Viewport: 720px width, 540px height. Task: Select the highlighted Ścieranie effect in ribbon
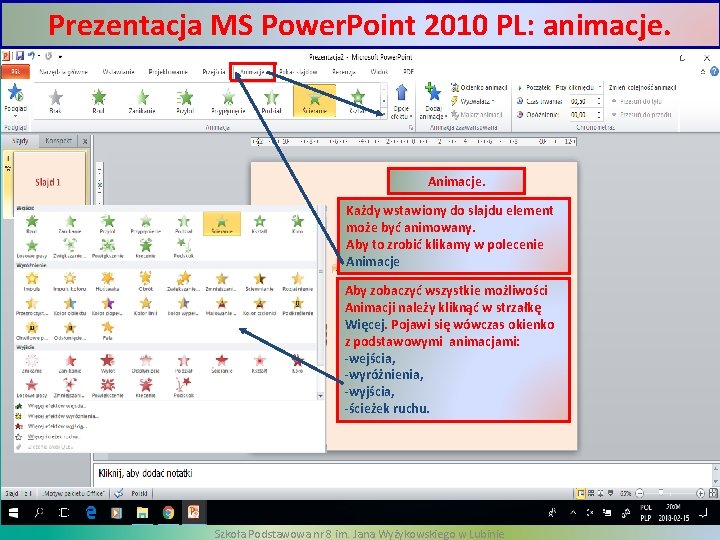315,101
